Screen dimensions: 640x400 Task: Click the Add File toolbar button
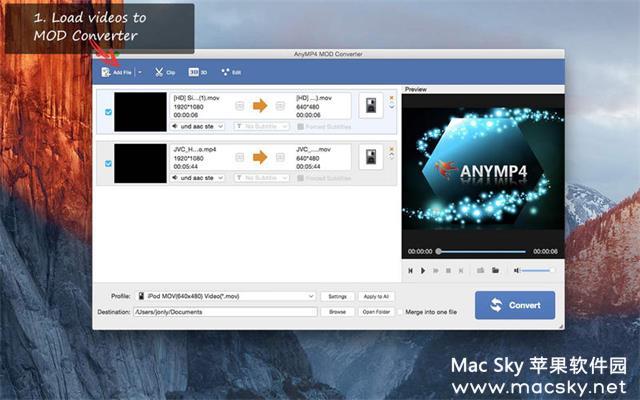pos(116,72)
